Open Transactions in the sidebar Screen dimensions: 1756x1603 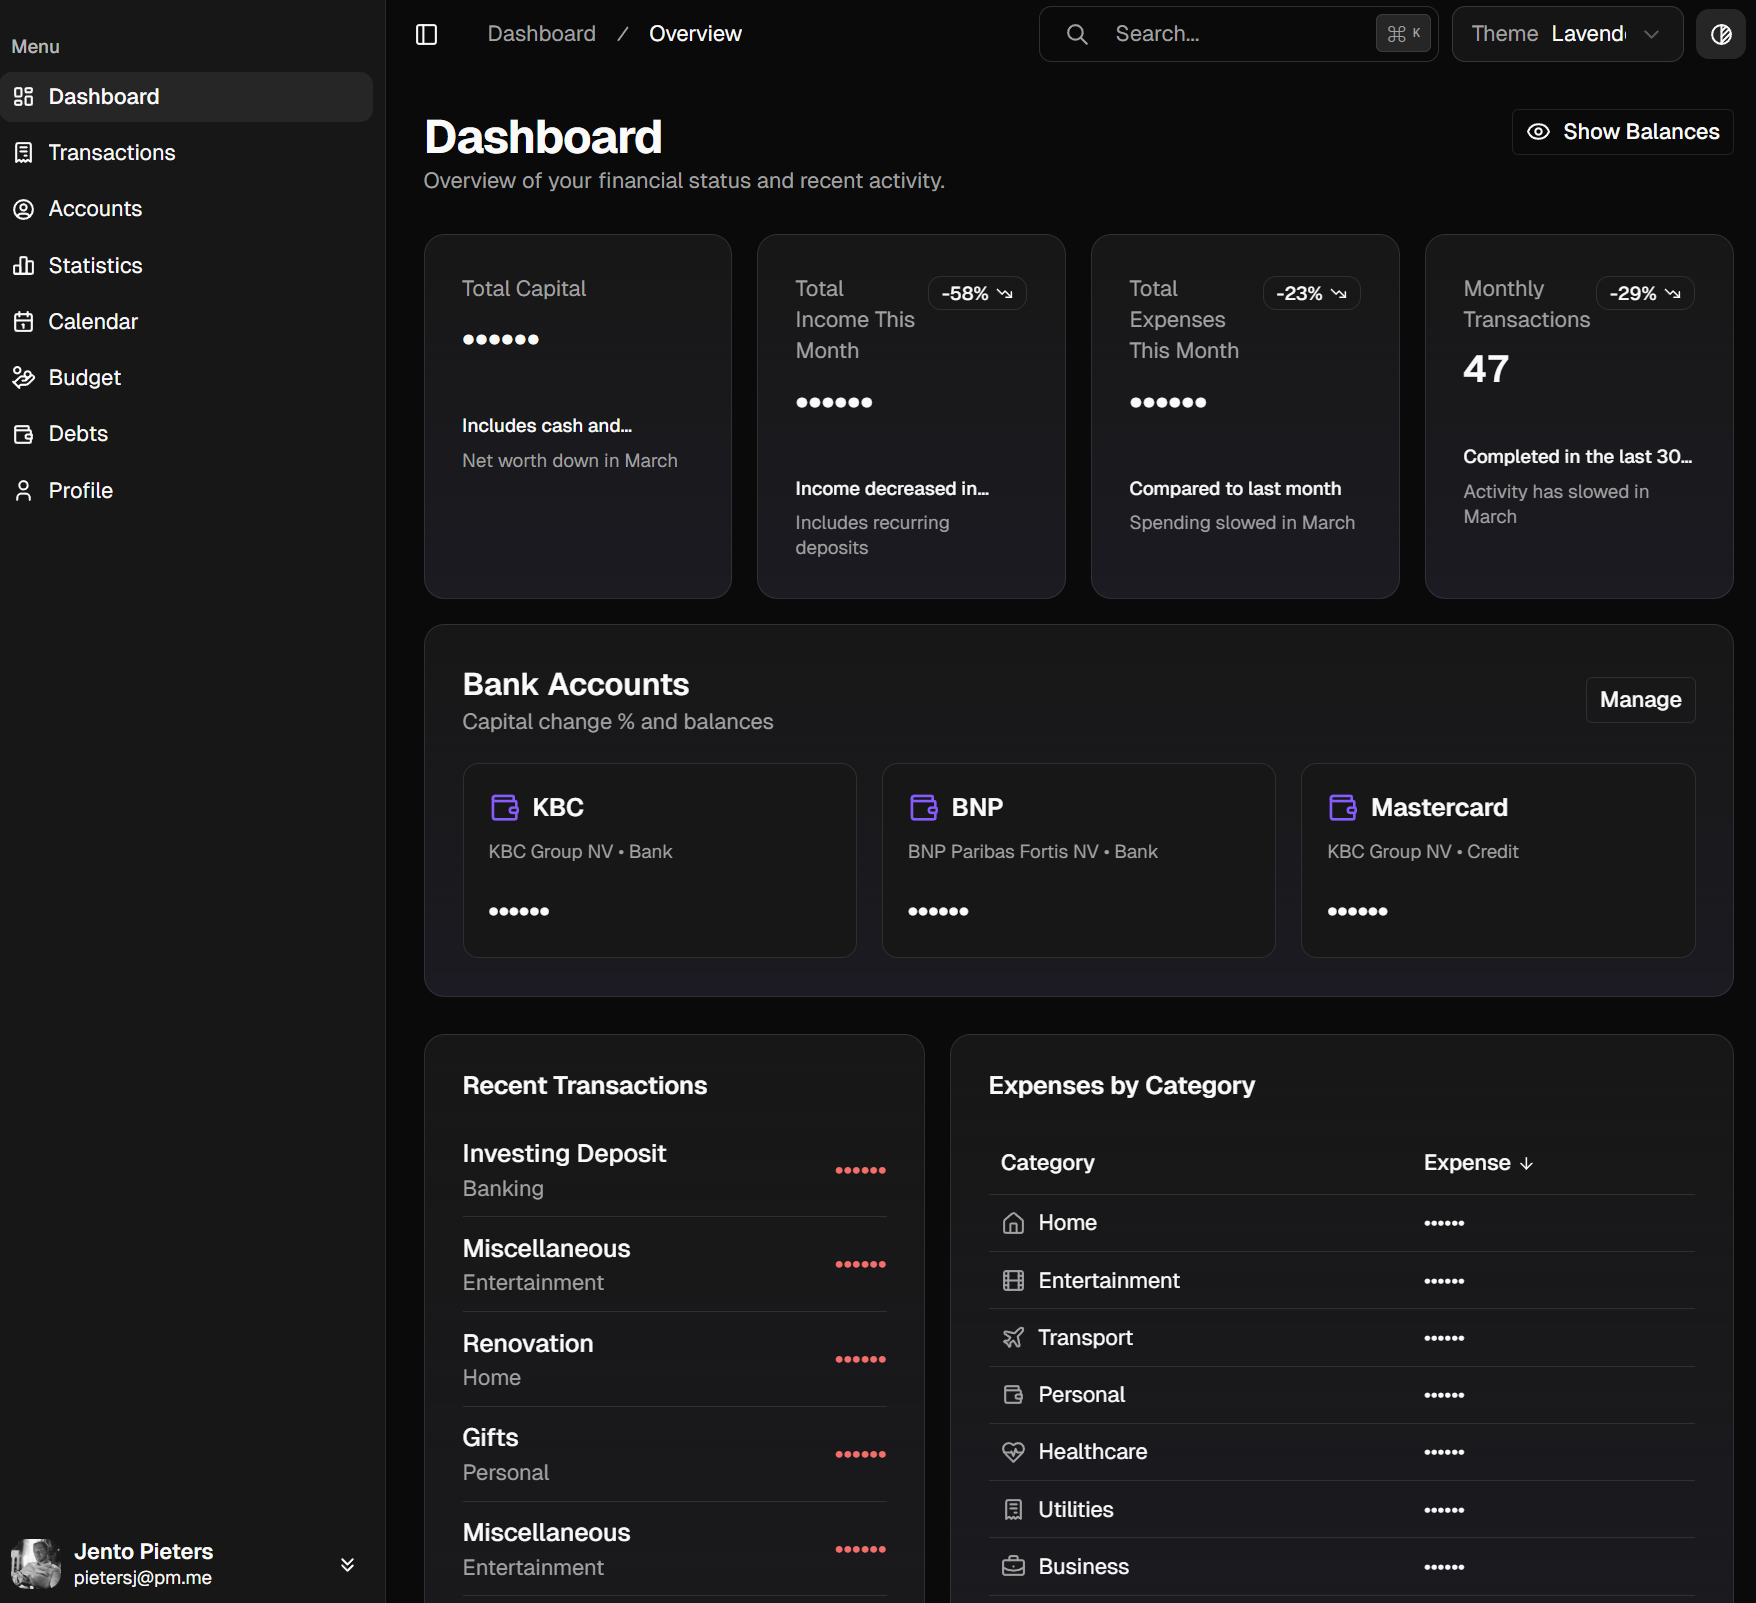click(x=112, y=153)
